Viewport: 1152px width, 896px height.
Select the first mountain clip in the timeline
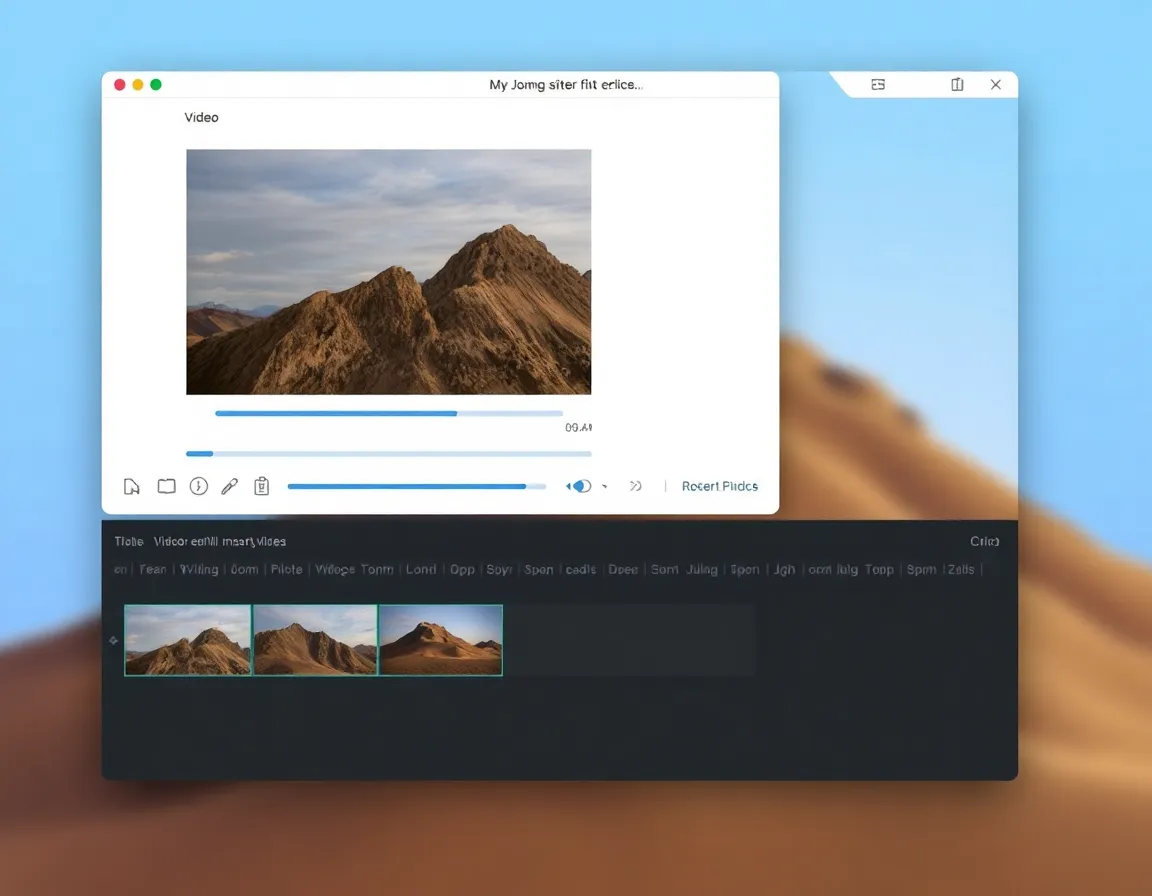[x=188, y=640]
